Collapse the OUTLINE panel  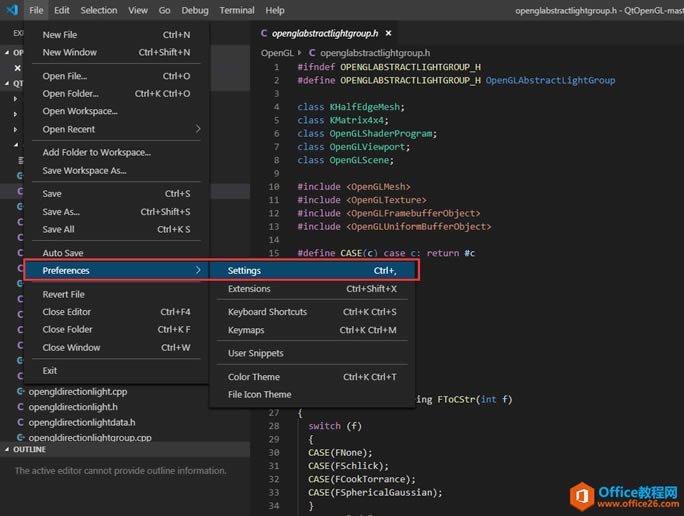[x=125, y=449]
